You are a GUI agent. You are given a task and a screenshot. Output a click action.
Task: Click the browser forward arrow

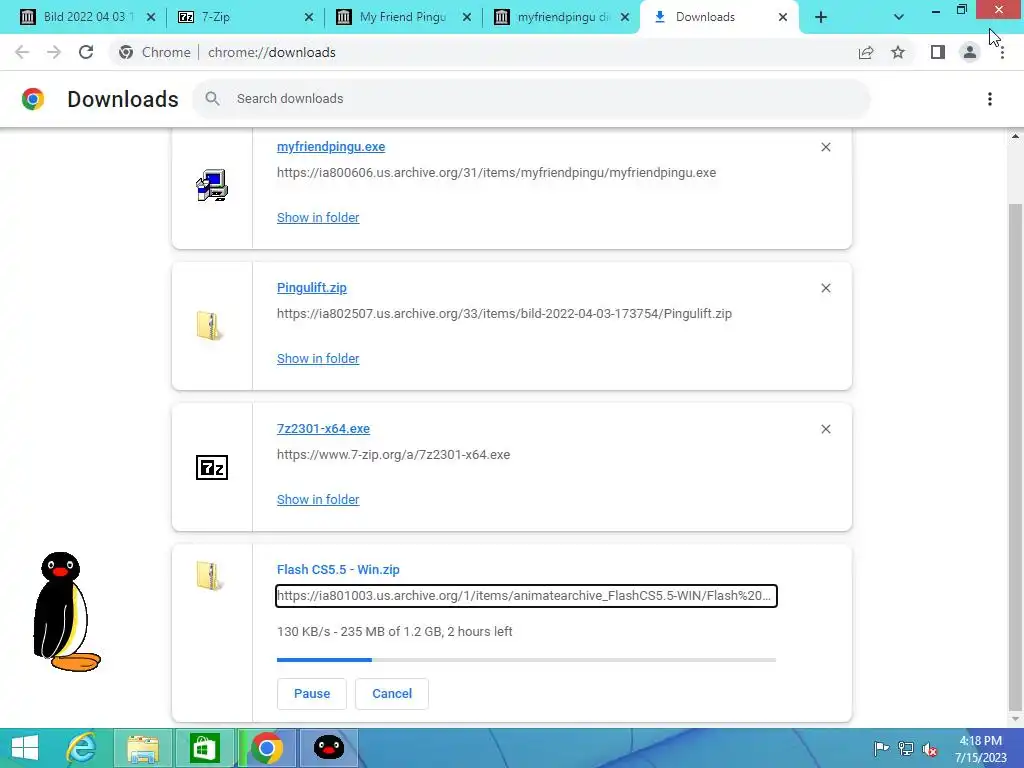tap(54, 52)
